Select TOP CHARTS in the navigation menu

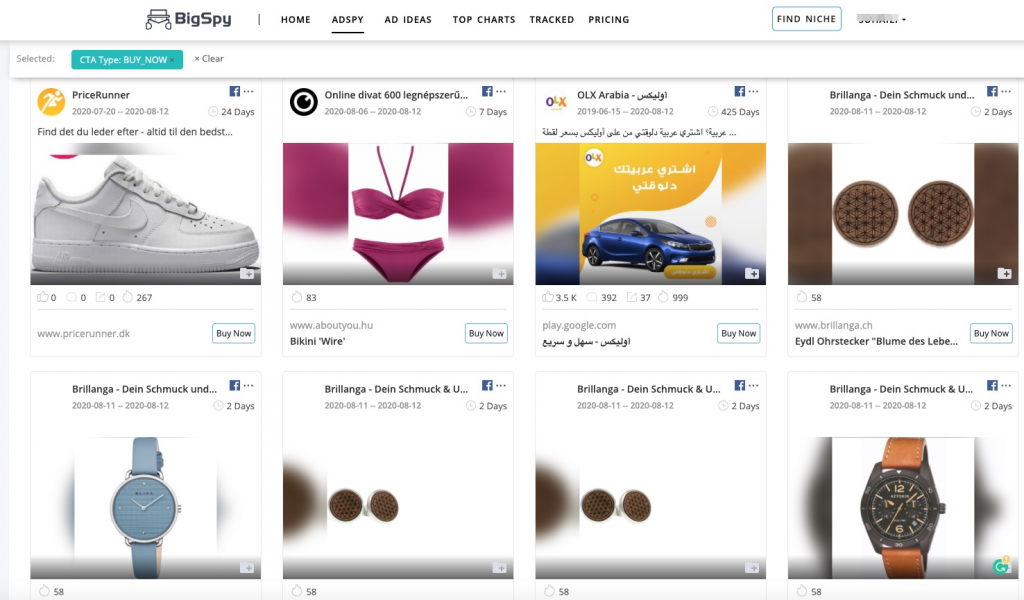(x=483, y=19)
